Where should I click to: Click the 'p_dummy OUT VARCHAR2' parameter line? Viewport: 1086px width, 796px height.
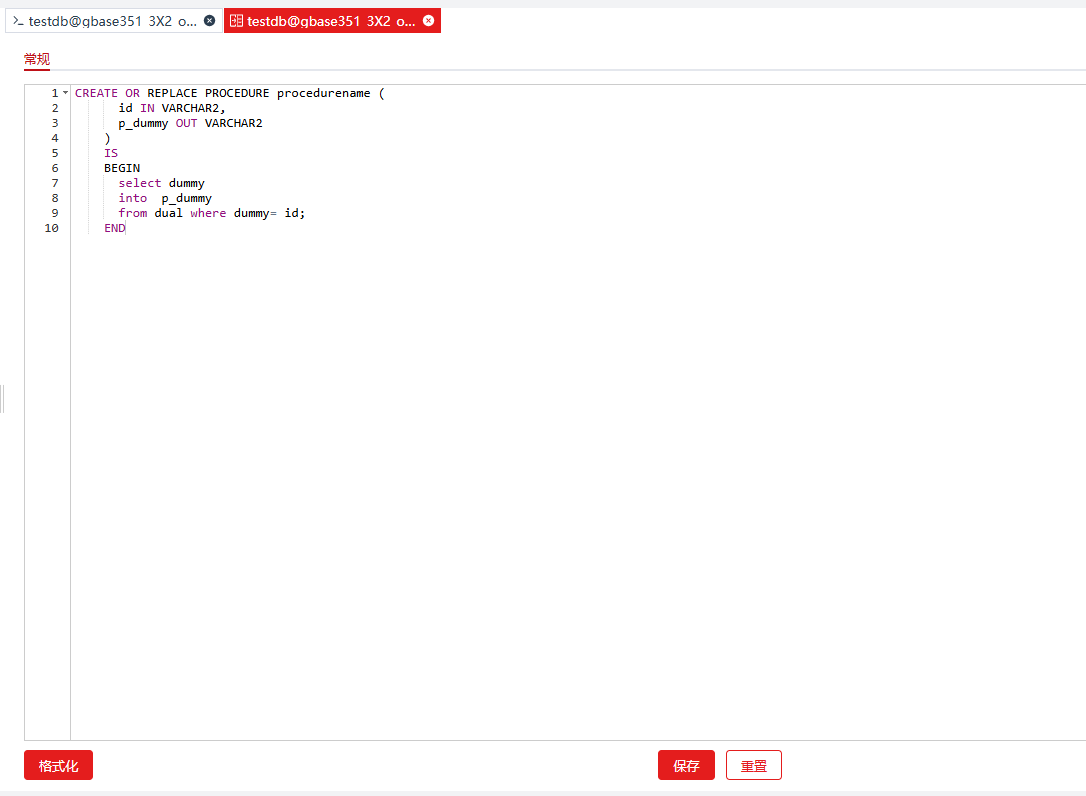190,123
